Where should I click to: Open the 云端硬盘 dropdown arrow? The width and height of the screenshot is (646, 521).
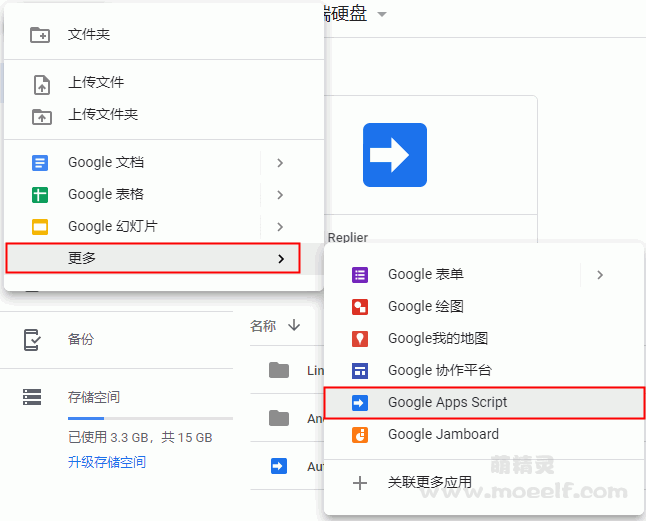[382, 14]
